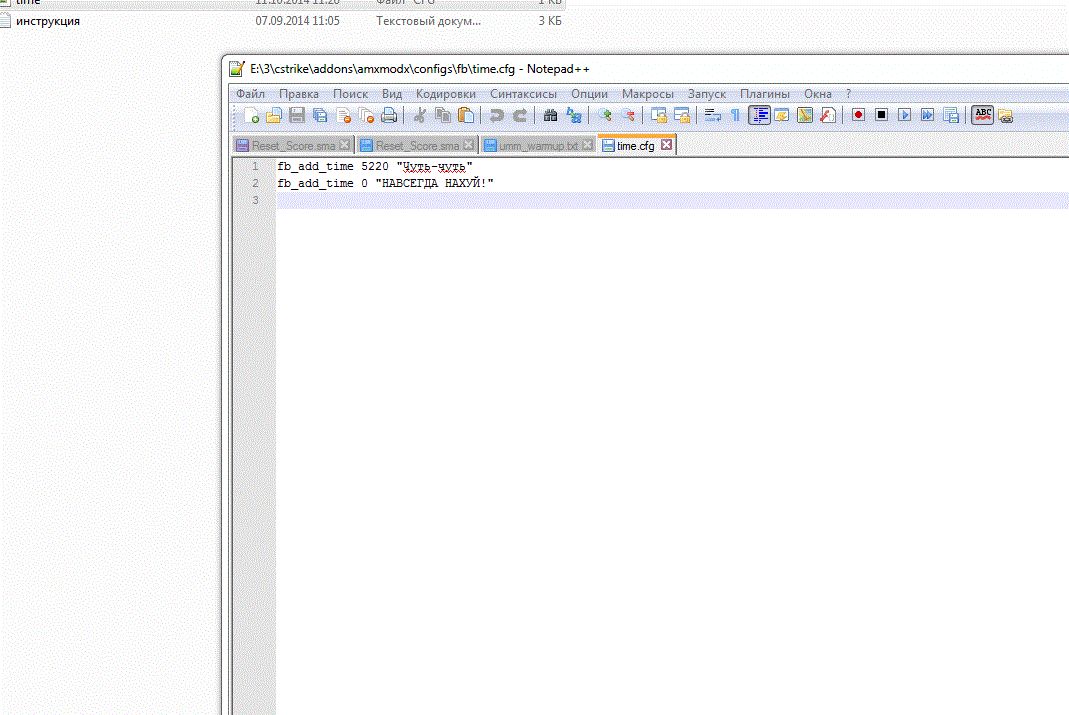The image size is (1069, 715).
Task: Open the Синтаксисы menu
Action: 524,93
